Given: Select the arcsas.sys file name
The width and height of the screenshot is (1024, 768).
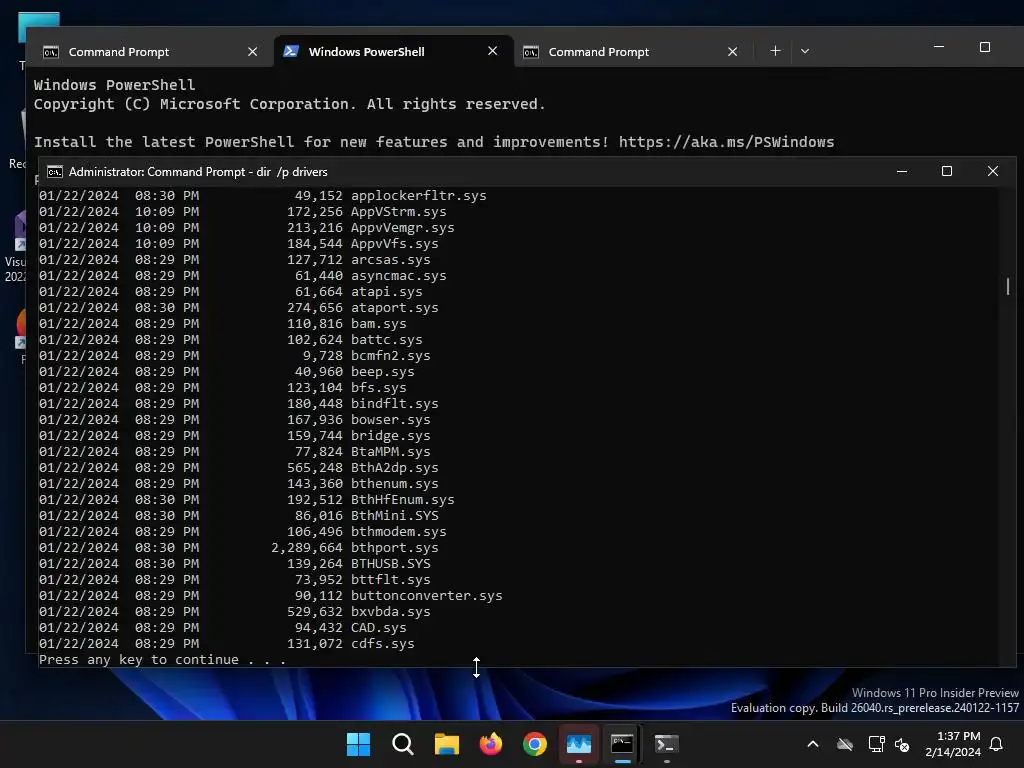Looking at the screenshot, I should click(391, 259).
